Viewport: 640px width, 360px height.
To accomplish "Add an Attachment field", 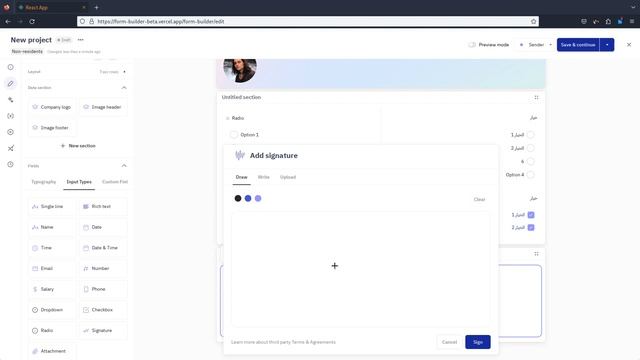I will (x=51, y=351).
